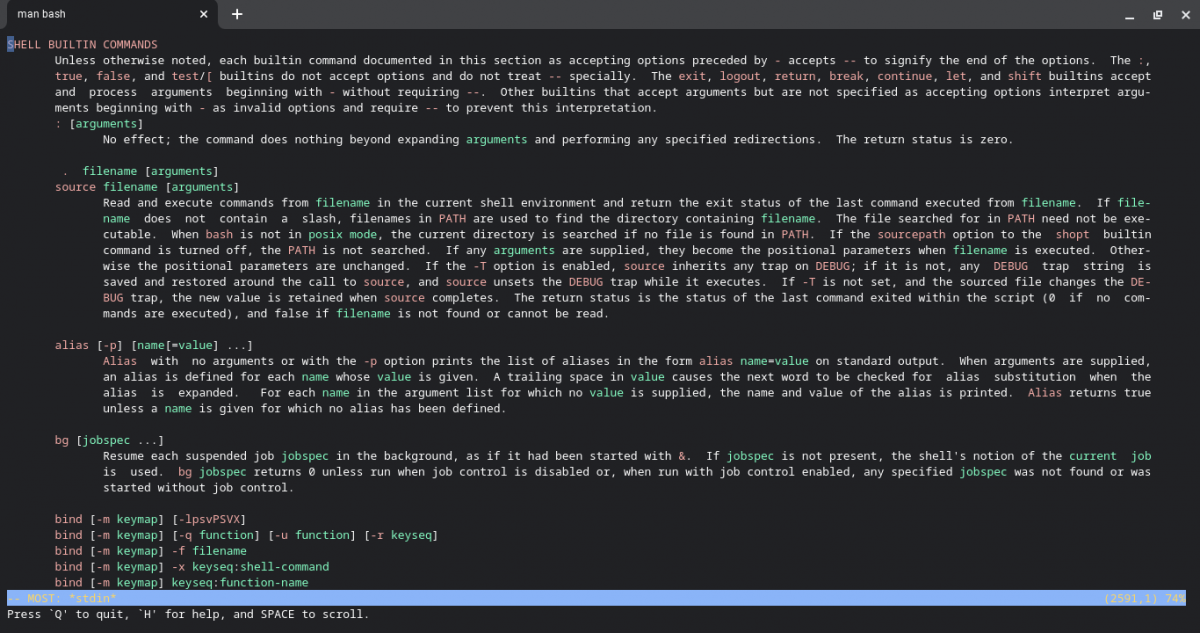
Task: Restore the terminal window size
Action: 1157,14
